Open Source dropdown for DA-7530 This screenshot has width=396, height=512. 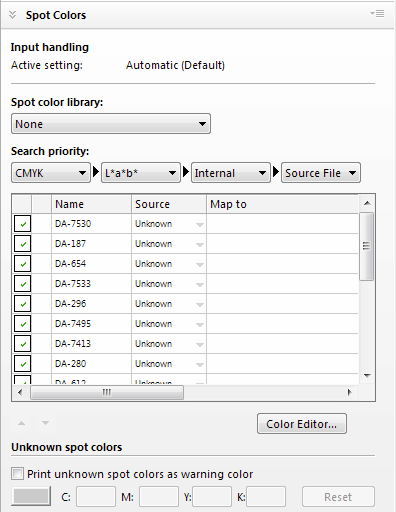(200, 225)
